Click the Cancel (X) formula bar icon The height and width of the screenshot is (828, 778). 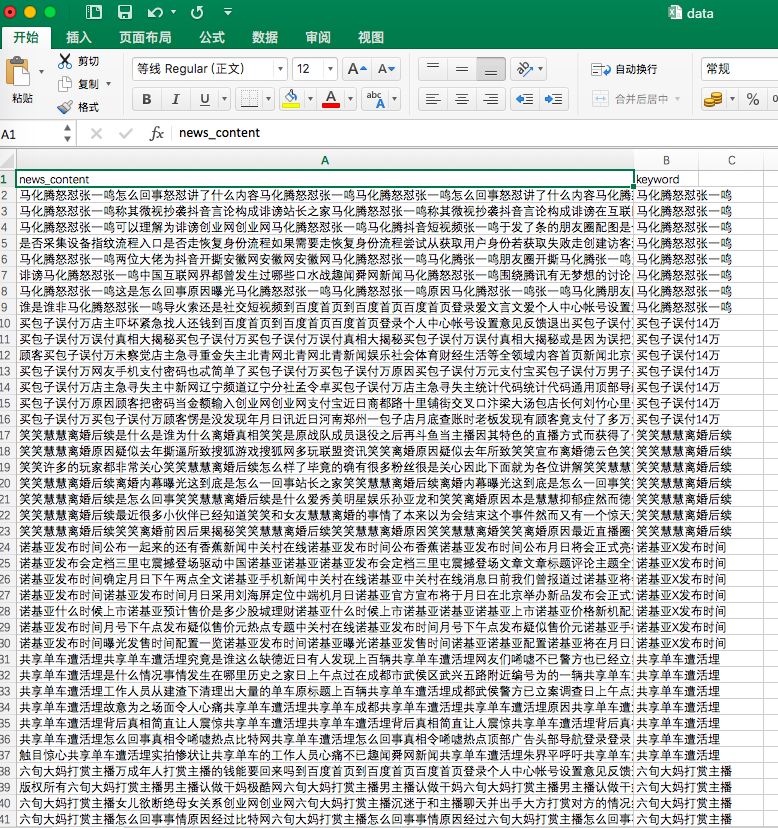click(96, 134)
